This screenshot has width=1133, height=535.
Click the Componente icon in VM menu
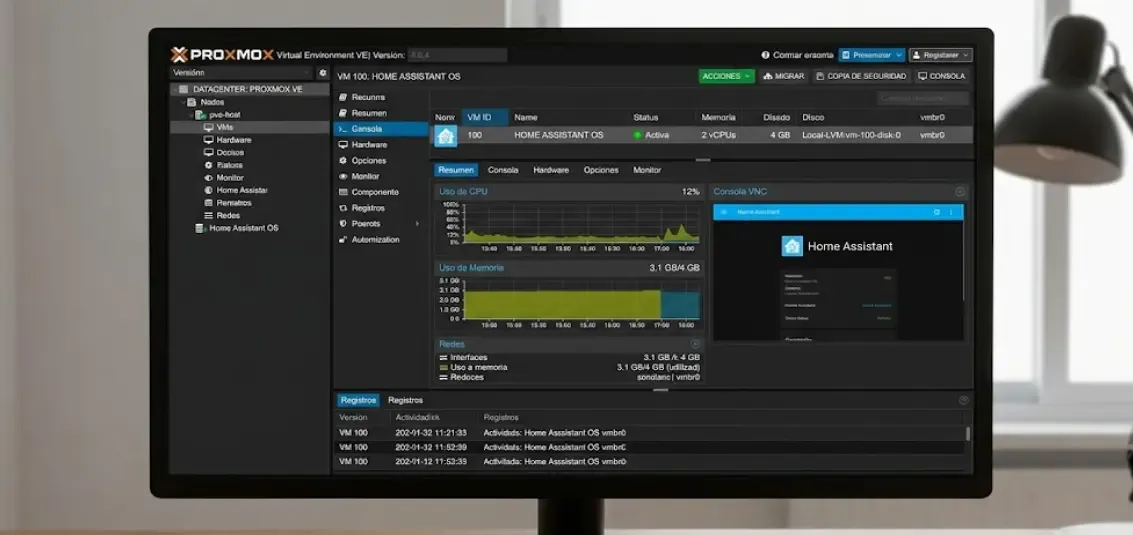[343, 192]
